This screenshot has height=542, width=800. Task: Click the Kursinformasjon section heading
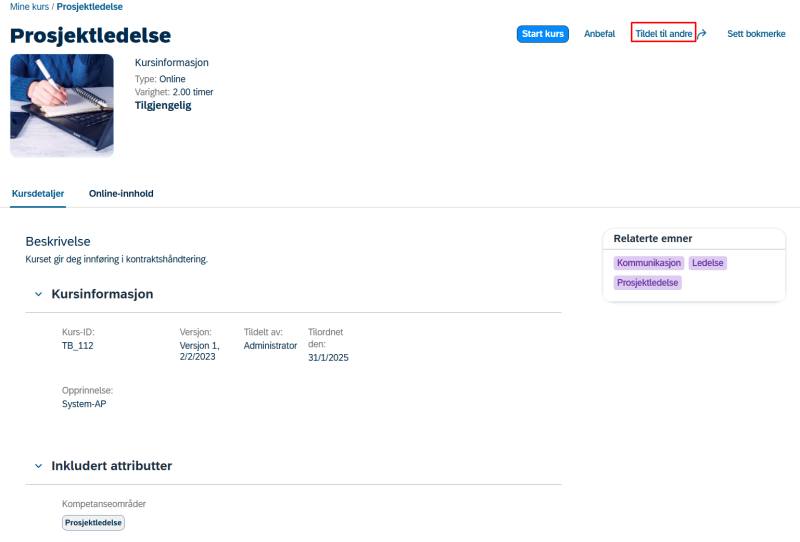(x=102, y=294)
